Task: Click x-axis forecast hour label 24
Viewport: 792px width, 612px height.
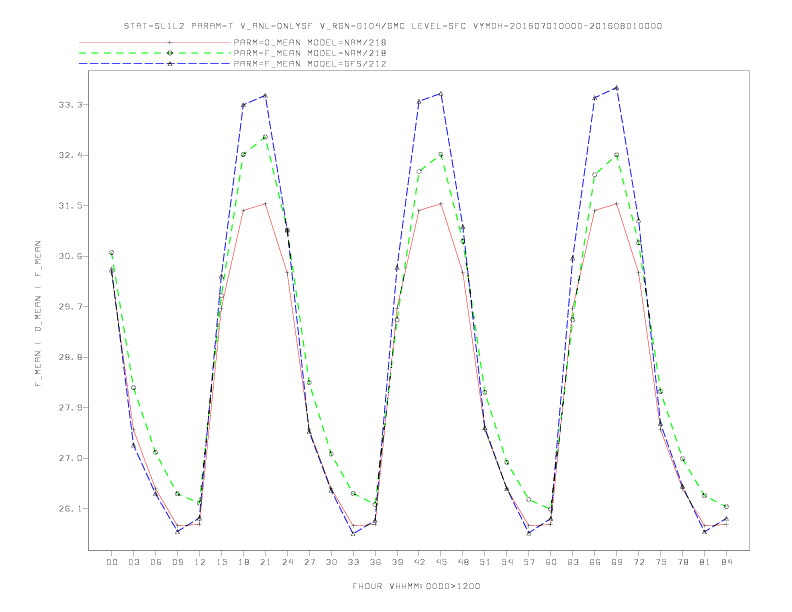Action: pos(287,562)
